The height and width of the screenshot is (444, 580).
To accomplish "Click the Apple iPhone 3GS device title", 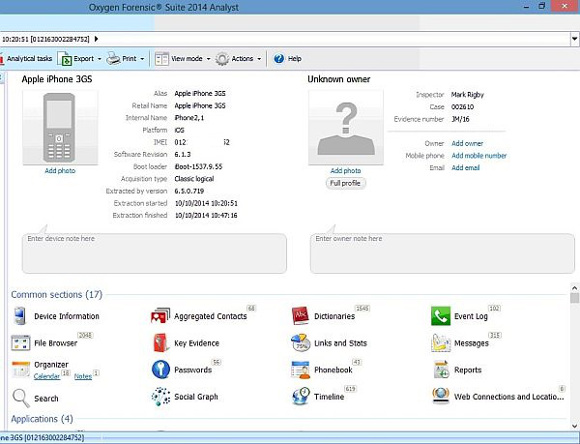I will pyautogui.click(x=57, y=79).
